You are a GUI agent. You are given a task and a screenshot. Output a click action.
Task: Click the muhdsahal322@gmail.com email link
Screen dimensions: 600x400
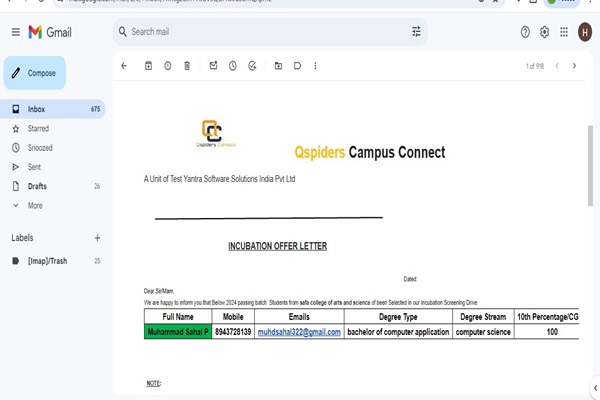(299, 332)
